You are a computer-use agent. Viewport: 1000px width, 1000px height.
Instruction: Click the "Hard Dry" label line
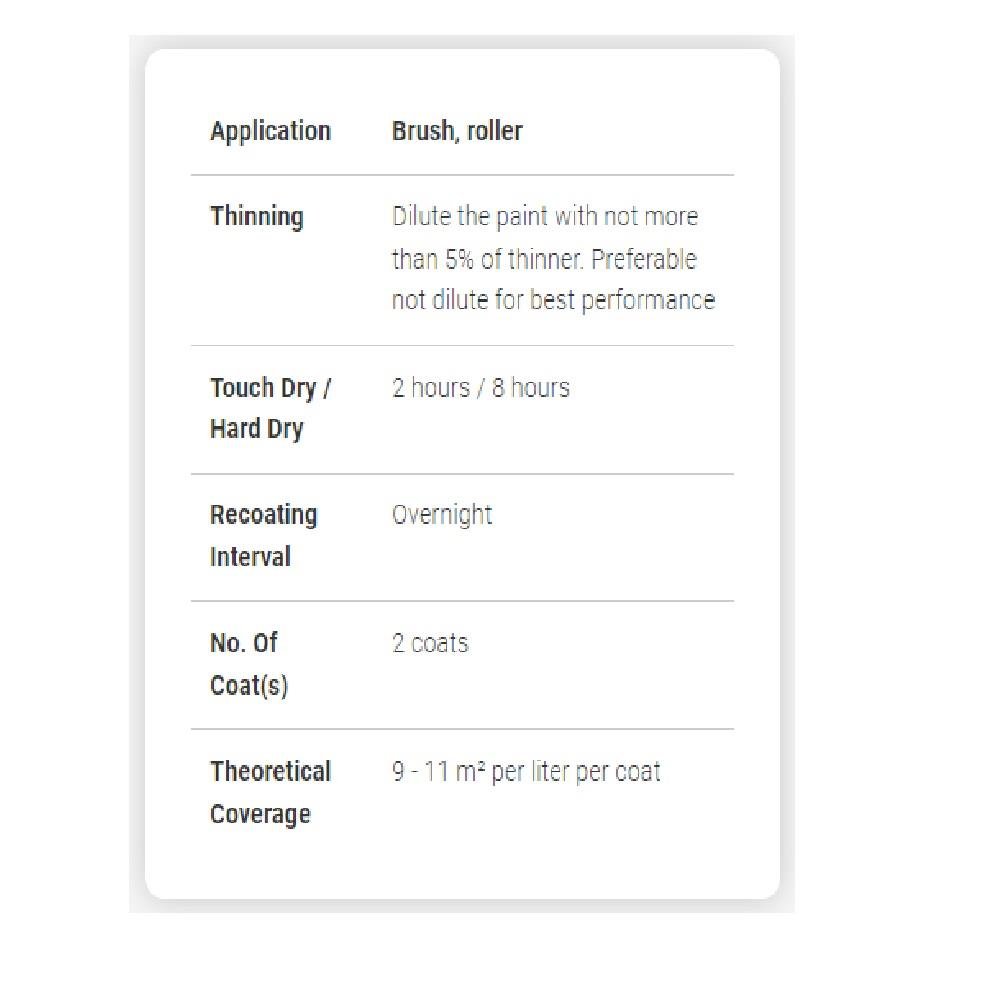pos(256,429)
